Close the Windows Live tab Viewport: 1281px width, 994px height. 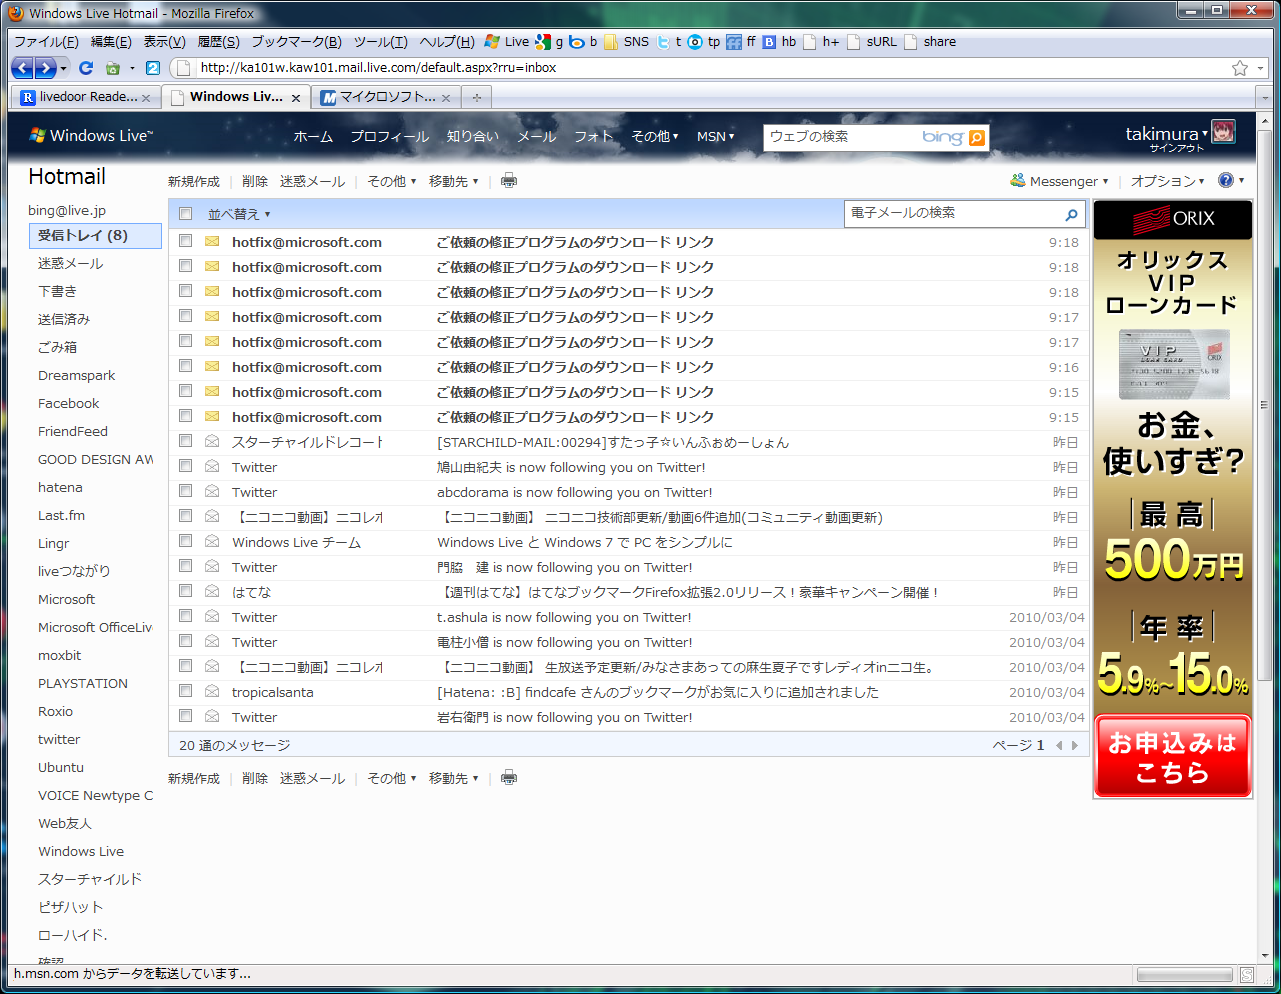pos(296,98)
